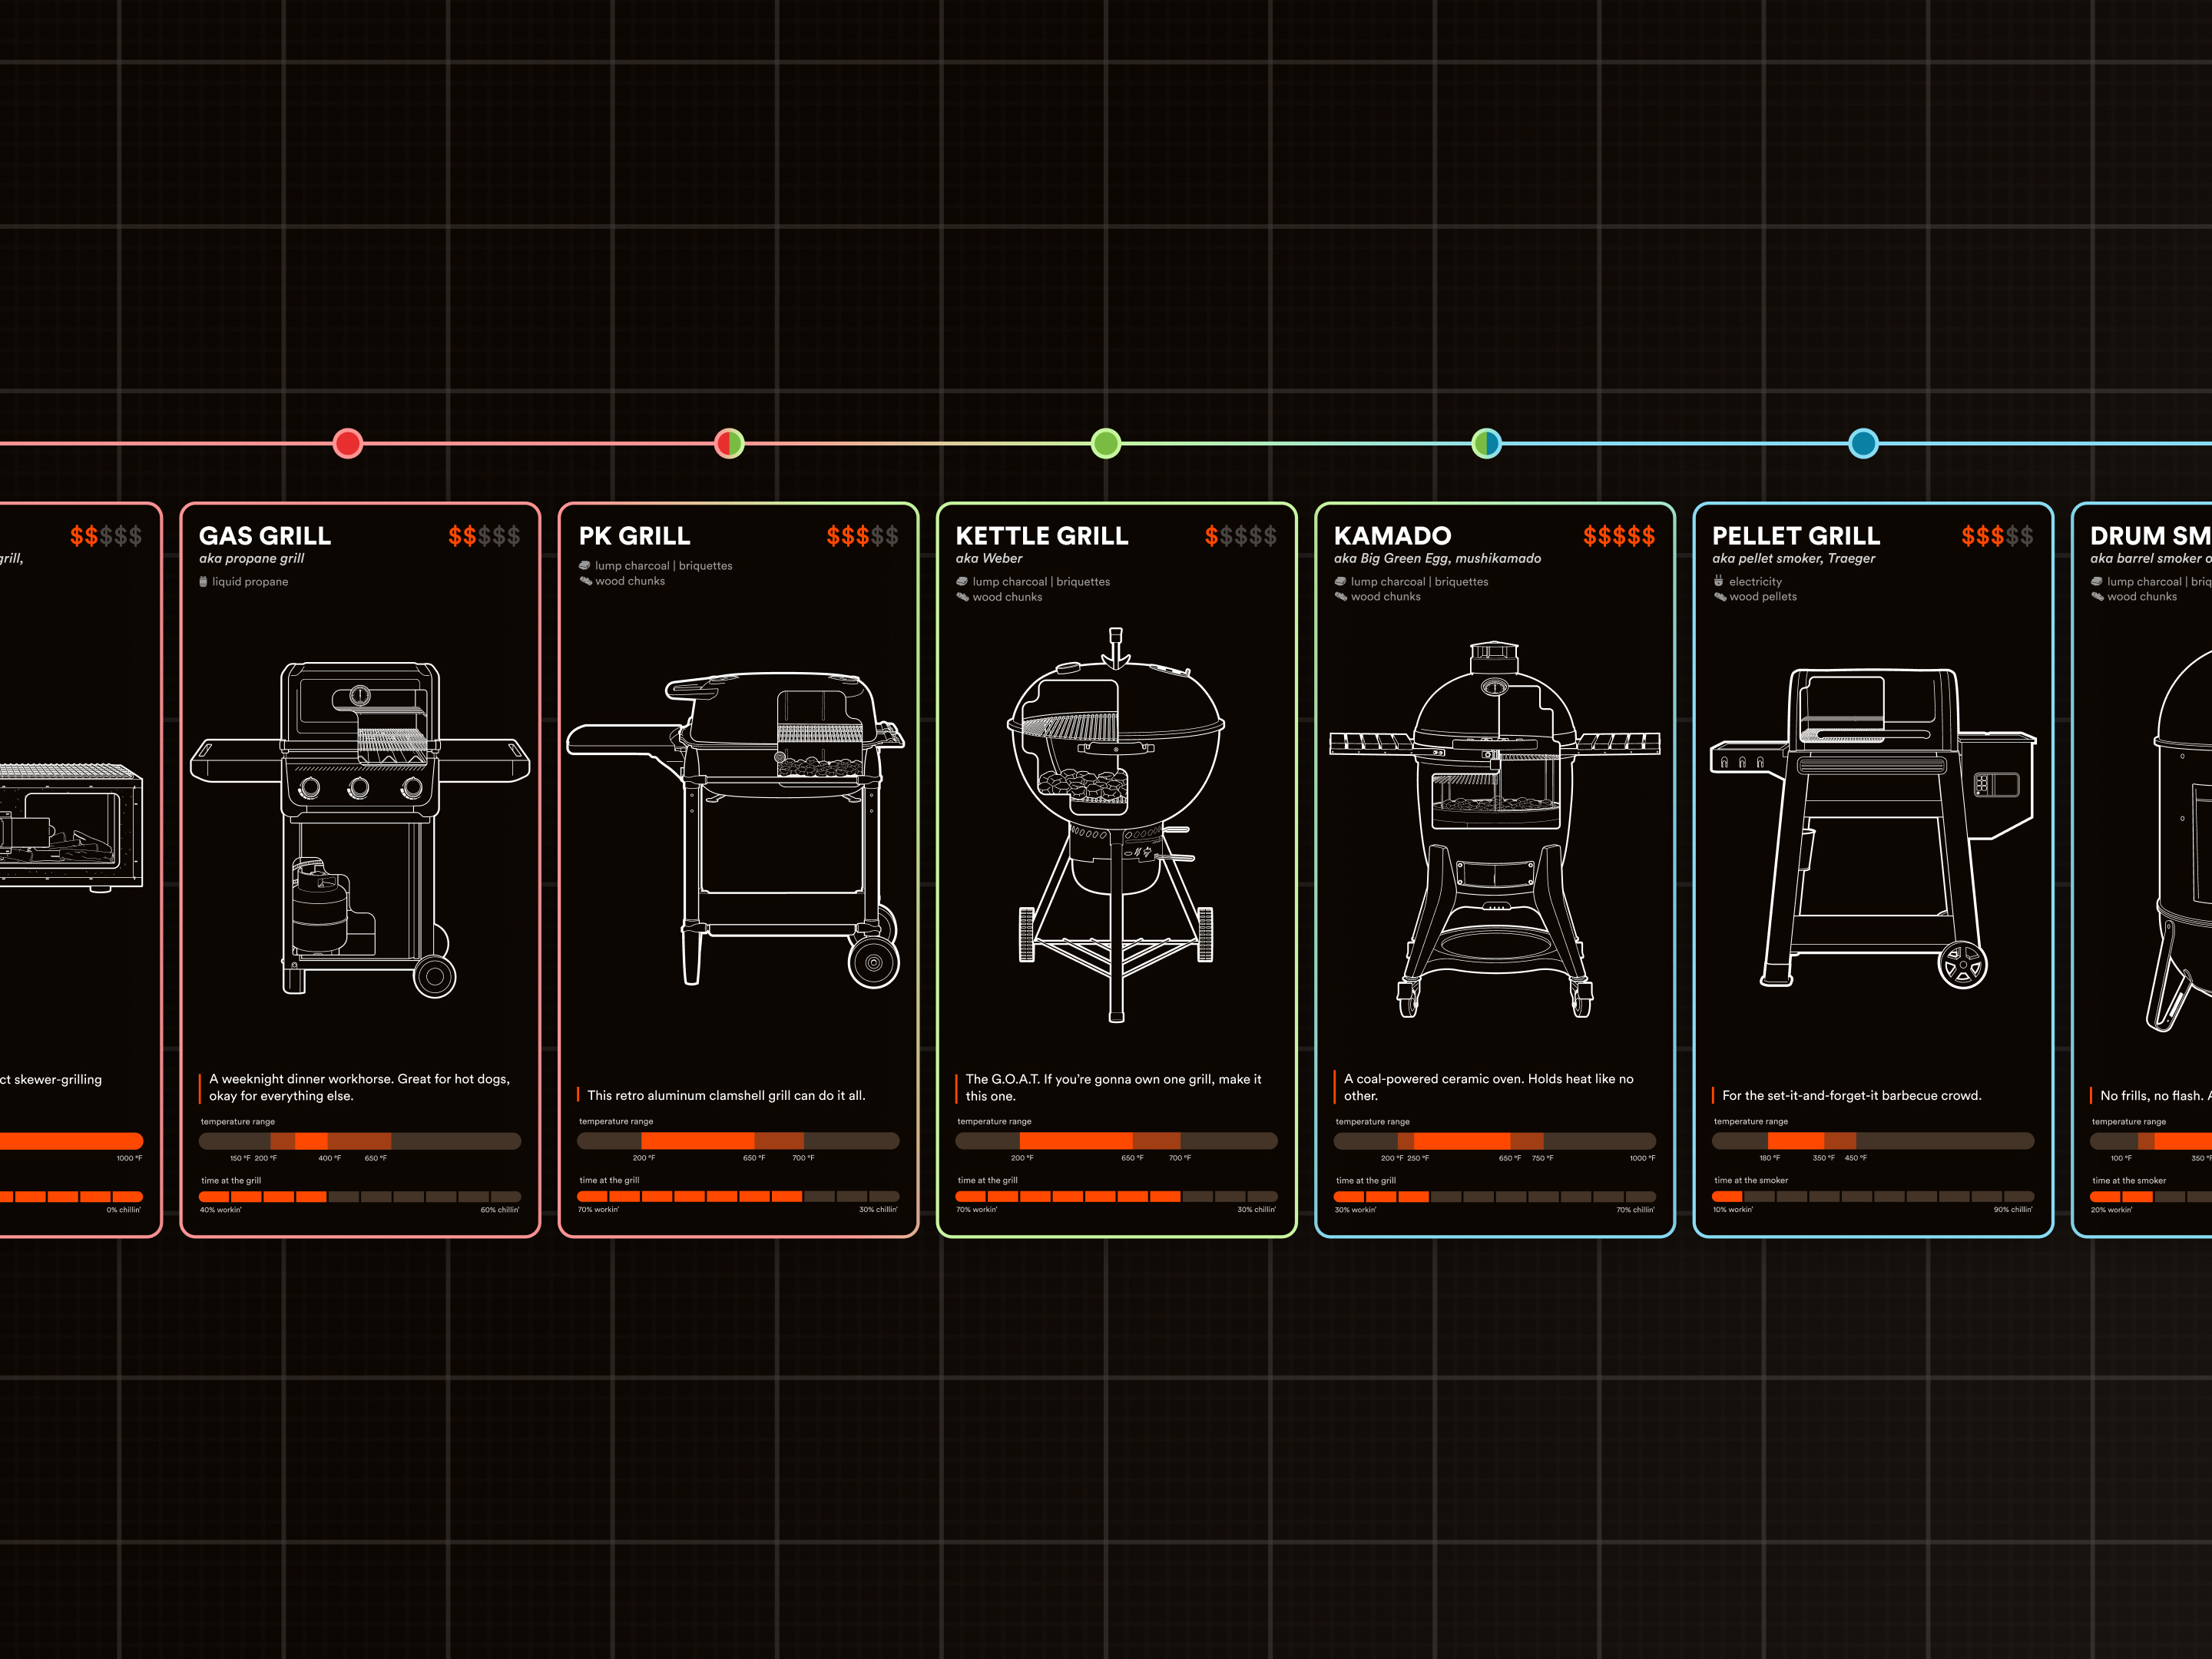
Task: Click the Gas Grill price rating dollar signs
Action: coord(484,536)
